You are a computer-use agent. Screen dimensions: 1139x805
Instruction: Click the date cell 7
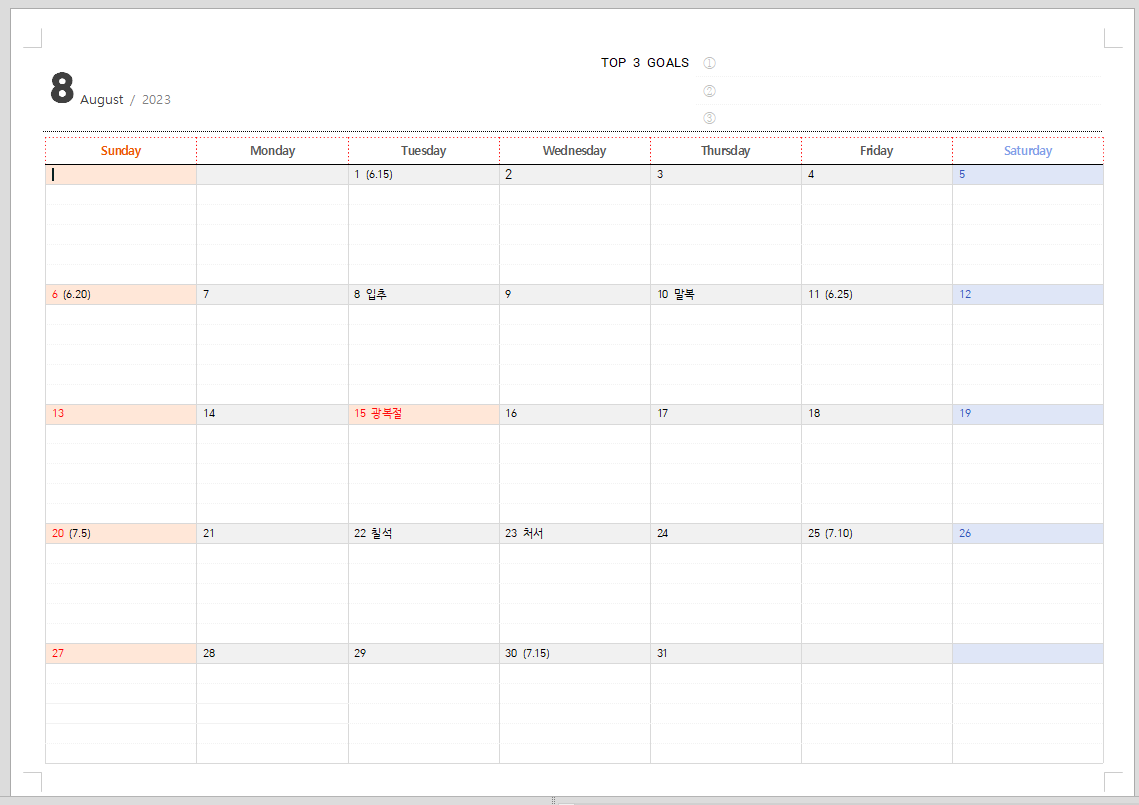pyautogui.click(x=272, y=294)
